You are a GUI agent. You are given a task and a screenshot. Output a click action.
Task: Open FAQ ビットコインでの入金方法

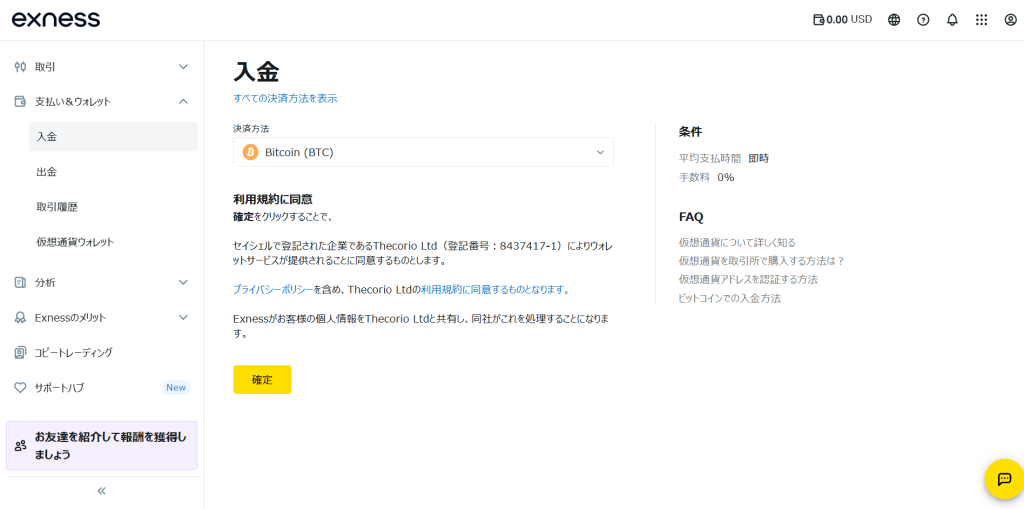coord(730,298)
